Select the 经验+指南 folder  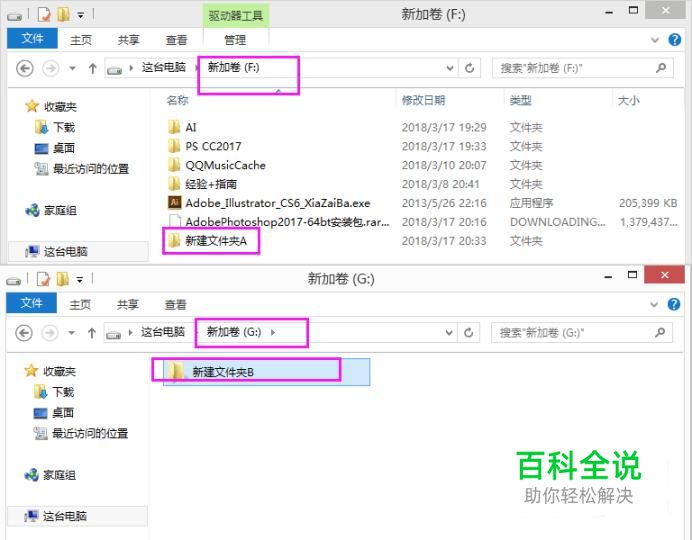click(x=202, y=184)
